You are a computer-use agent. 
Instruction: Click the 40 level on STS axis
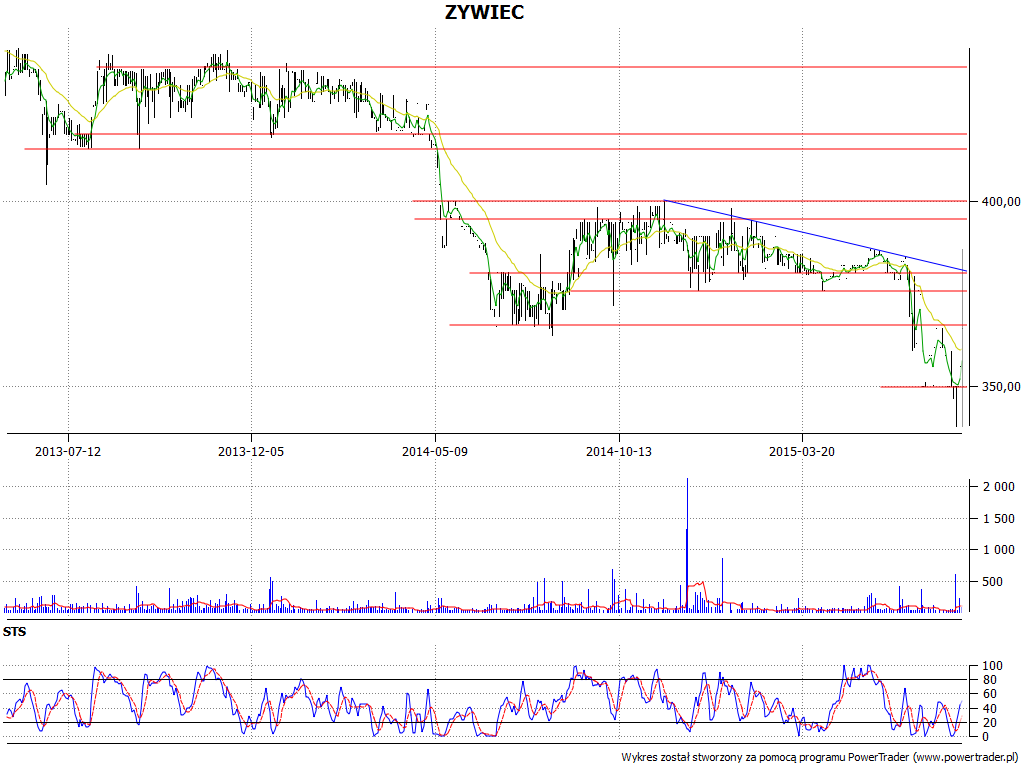click(989, 709)
